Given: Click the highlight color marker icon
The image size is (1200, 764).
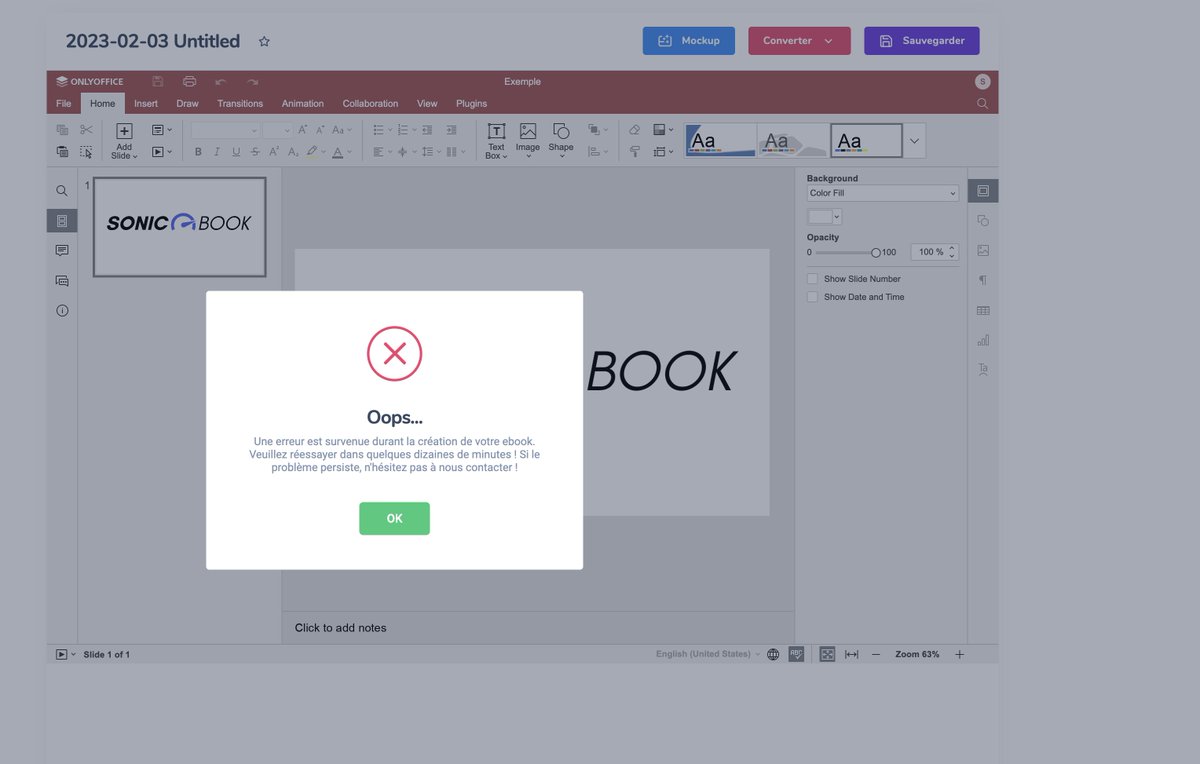Looking at the screenshot, I should point(312,152).
